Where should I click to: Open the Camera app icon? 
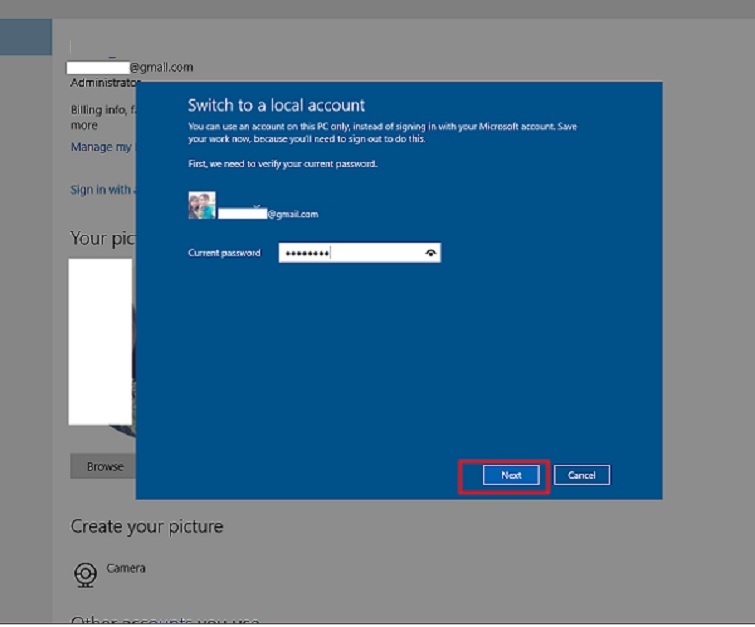tap(86, 574)
